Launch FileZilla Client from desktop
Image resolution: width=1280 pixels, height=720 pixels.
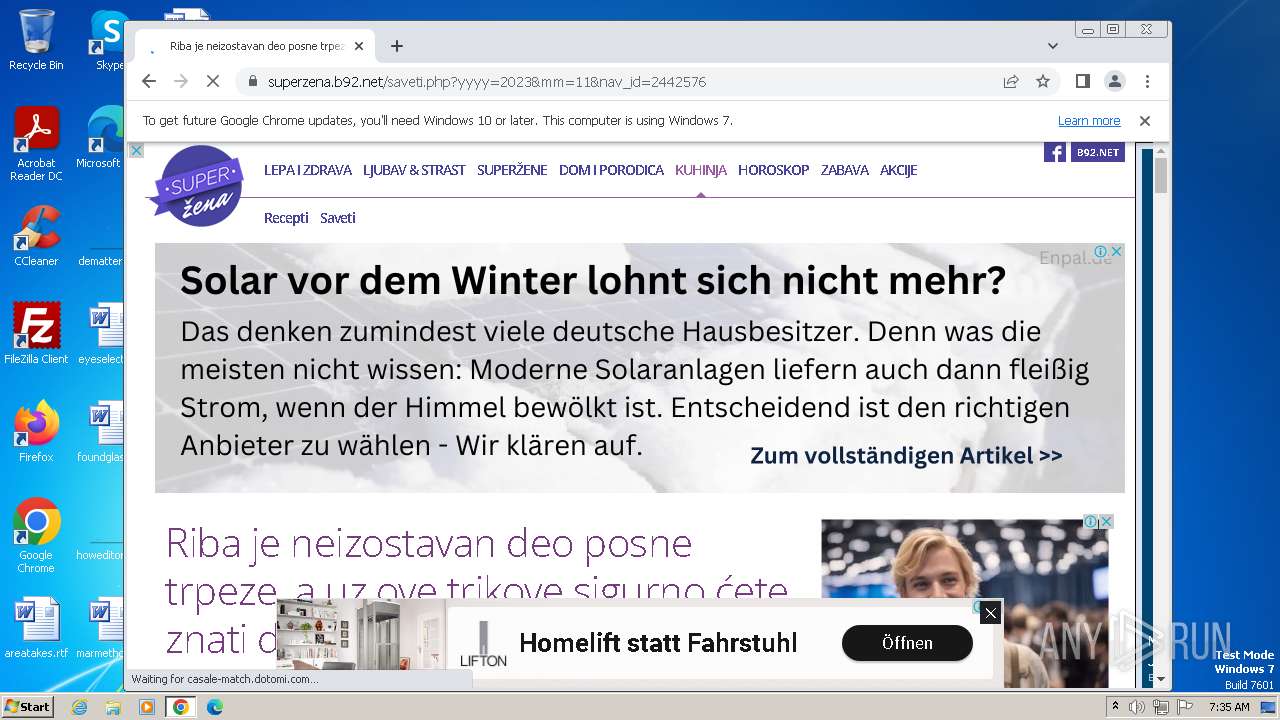[x=36, y=334]
